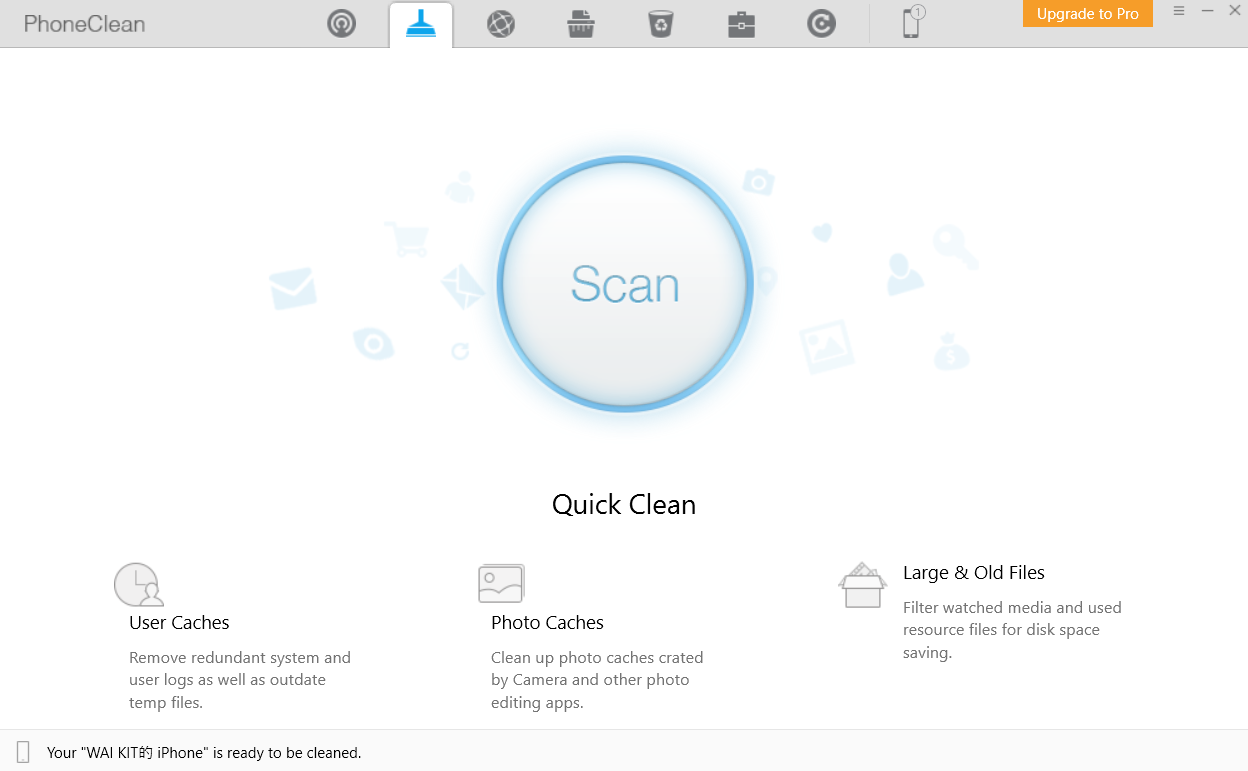Image resolution: width=1248 pixels, height=771 pixels.
Task: Click the Photo Caches picture icon
Action: tap(501, 583)
